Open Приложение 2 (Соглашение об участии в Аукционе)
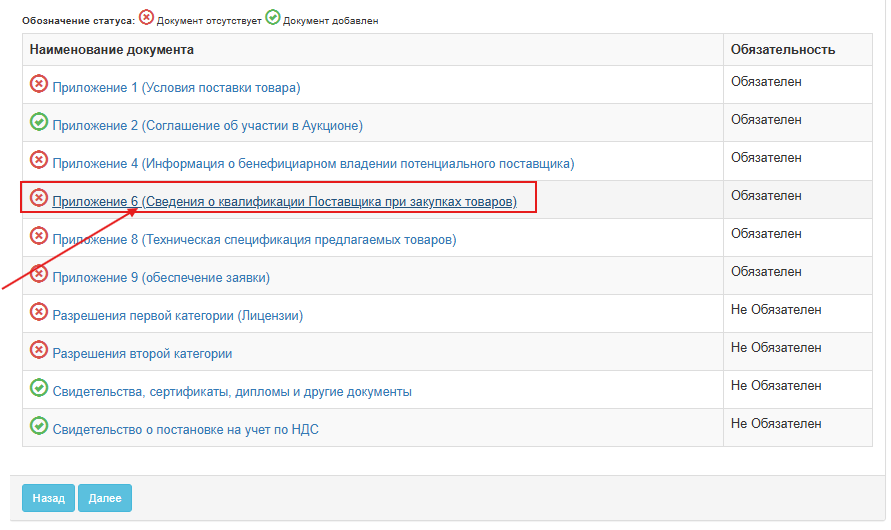This screenshot has height=530, width=891. click(207, 126)
